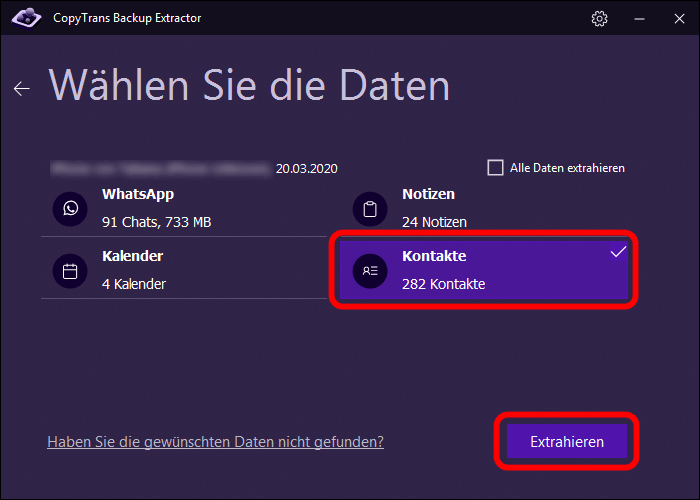Select the WhatsApp data title
Image resolution: width=700 pixels, height=500 pixels.
(138, 194)
